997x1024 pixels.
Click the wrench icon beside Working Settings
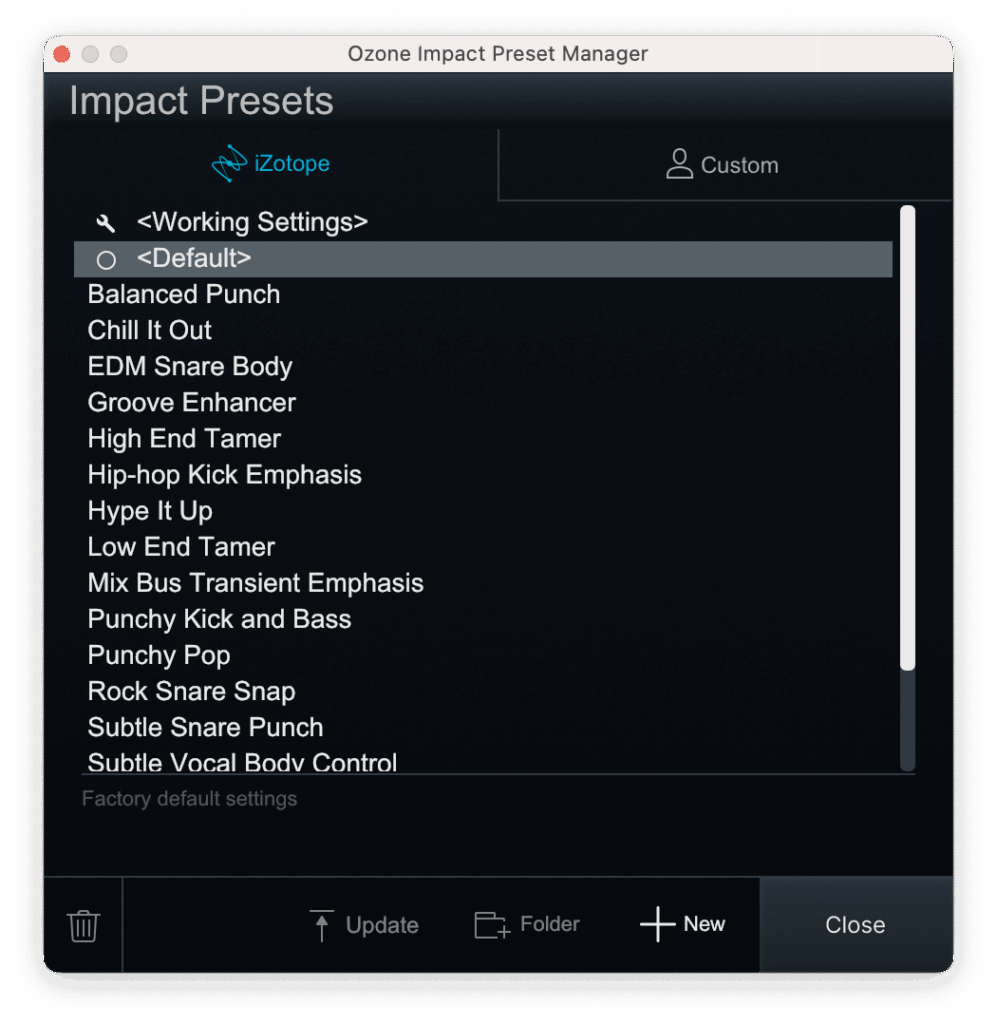pyautogui.click(x=106, y=223)
